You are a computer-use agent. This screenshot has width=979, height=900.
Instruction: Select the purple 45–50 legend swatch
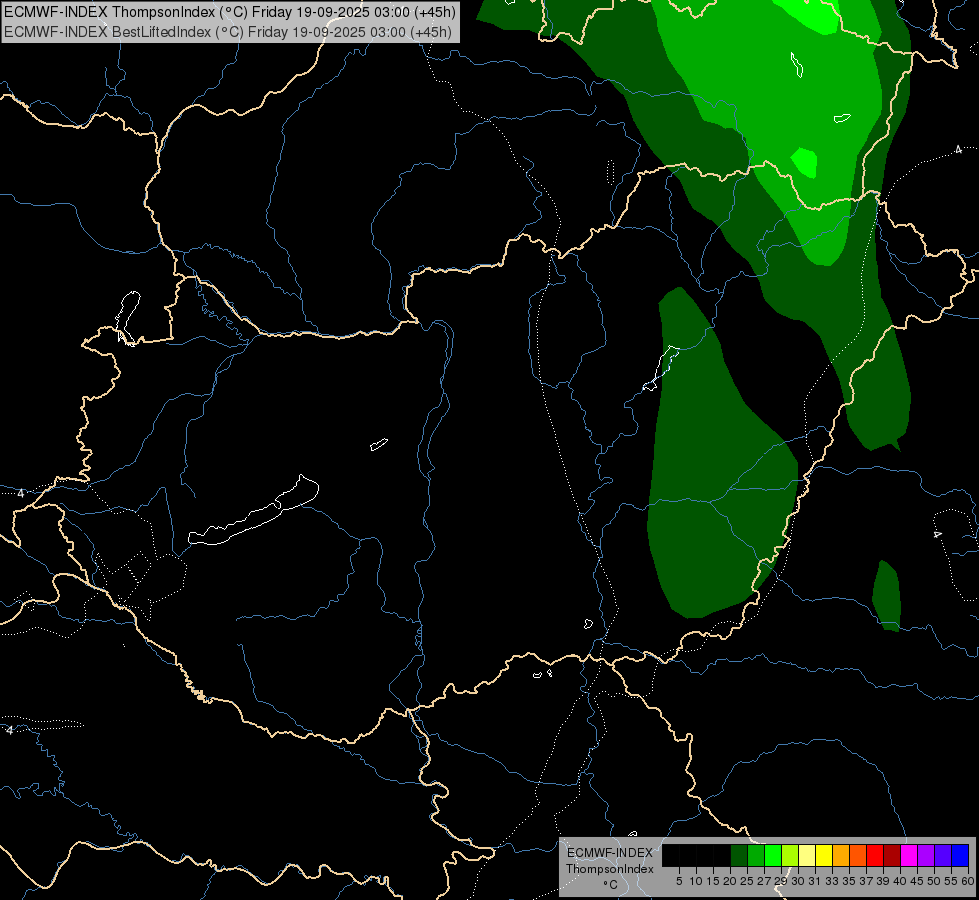point(927,855)
